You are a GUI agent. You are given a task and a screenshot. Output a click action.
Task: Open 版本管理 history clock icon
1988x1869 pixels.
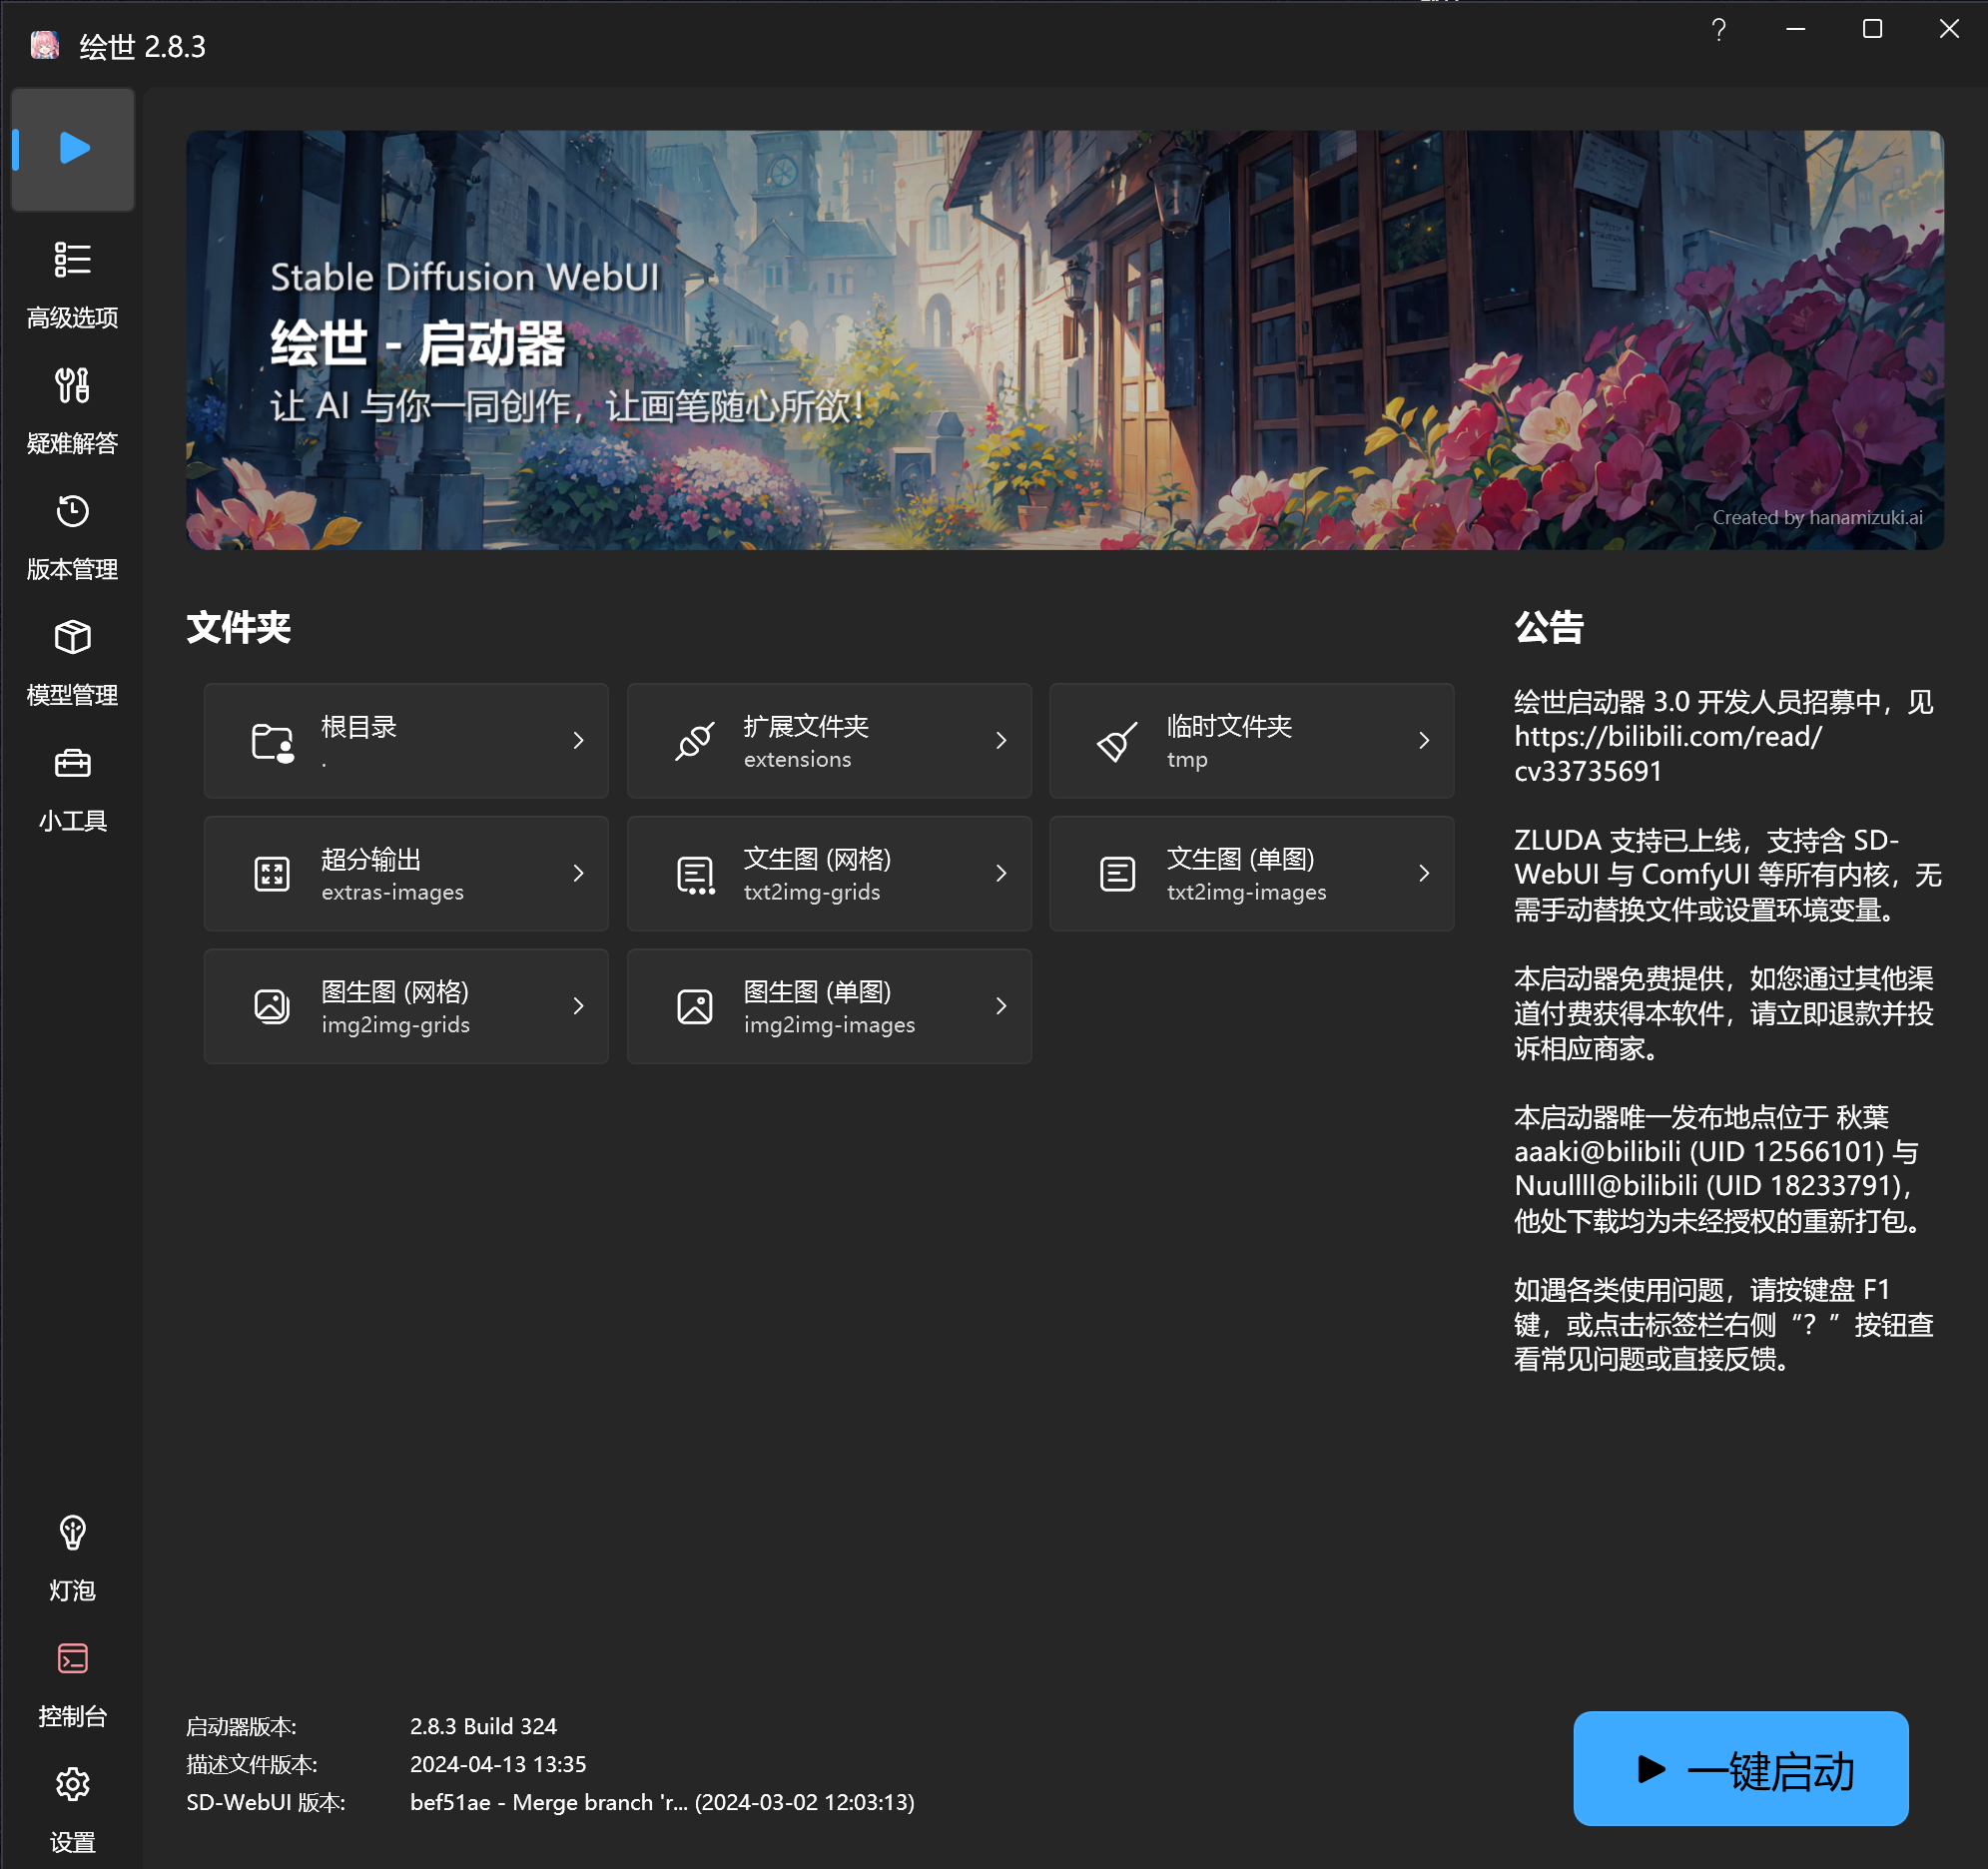click(x=73, y=512)
